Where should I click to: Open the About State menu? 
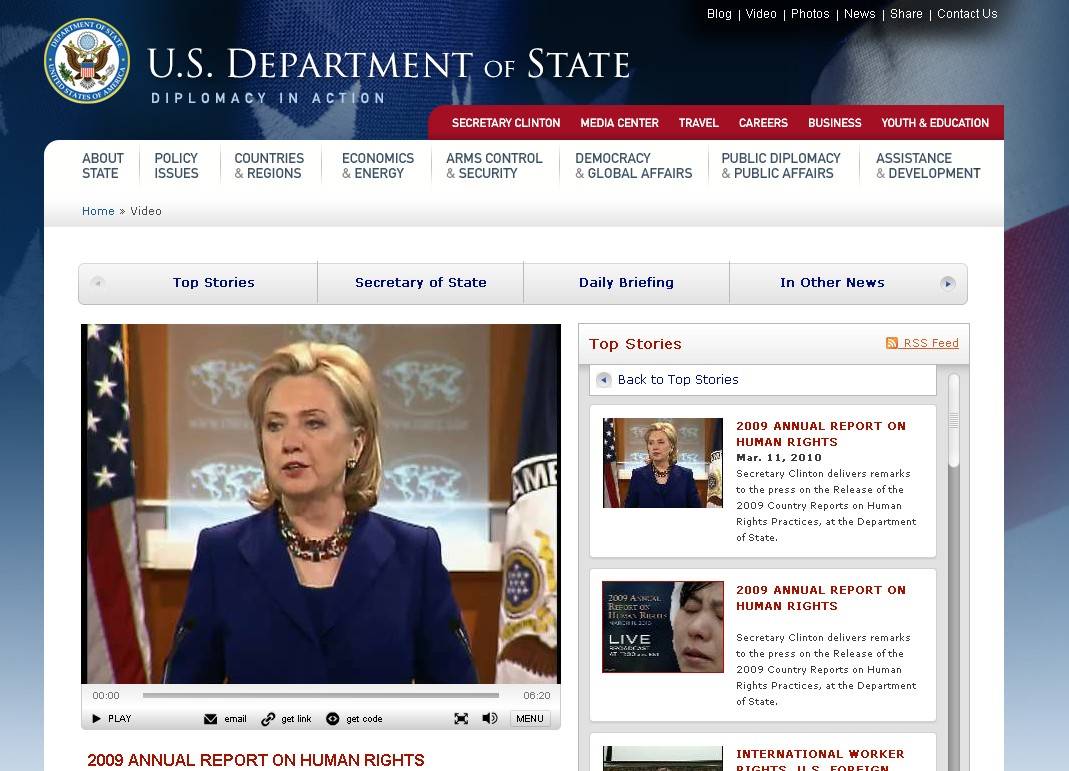click(103, 166)
